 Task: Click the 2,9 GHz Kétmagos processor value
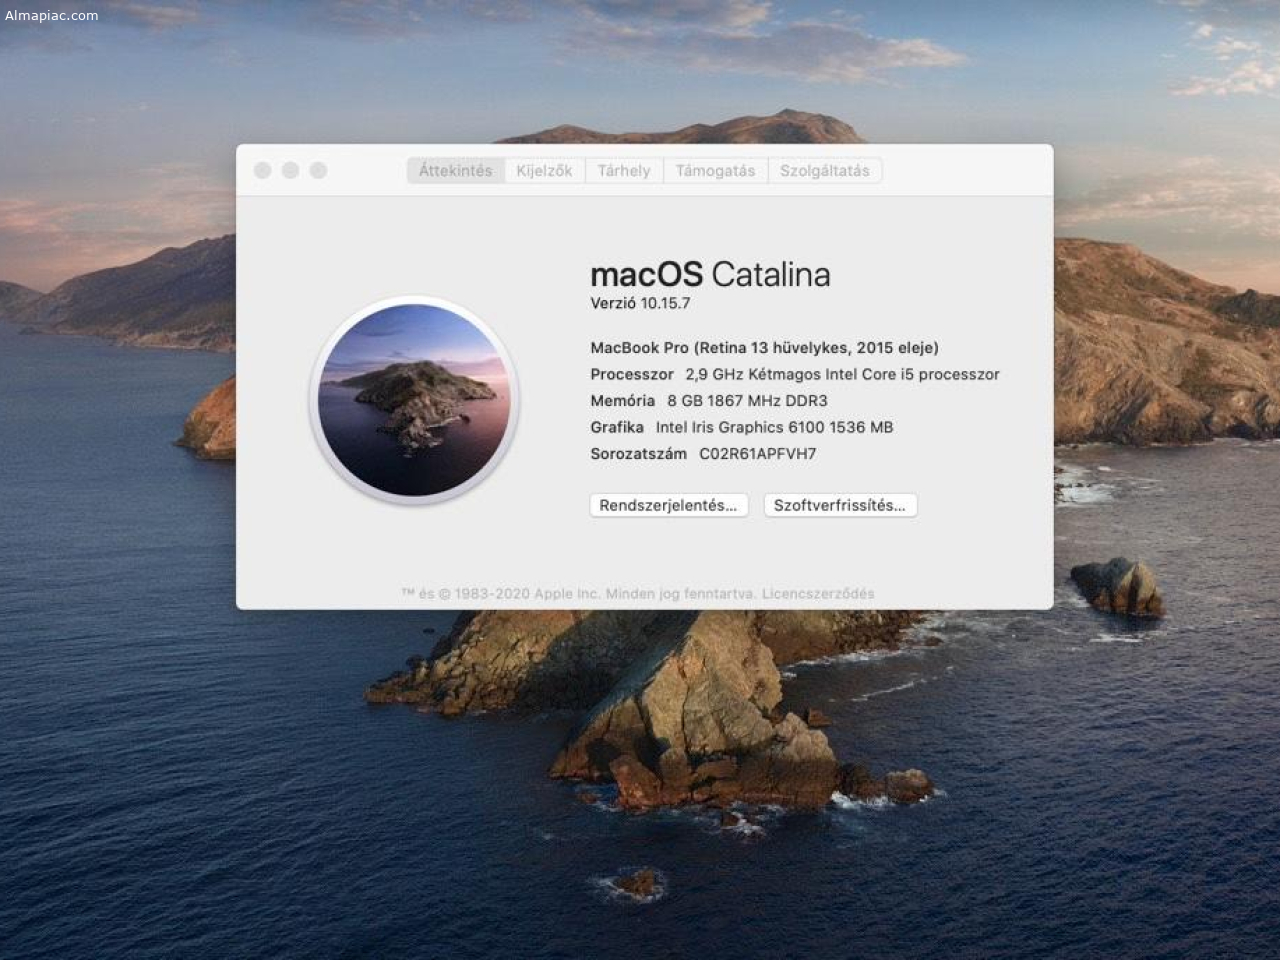pos(842,374)
